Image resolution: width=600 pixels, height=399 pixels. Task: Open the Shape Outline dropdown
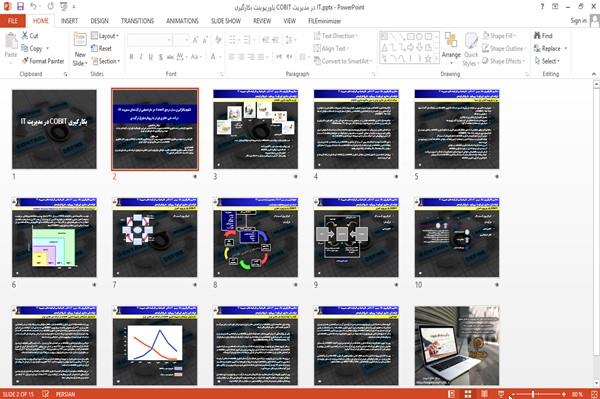tap(504, 48)
